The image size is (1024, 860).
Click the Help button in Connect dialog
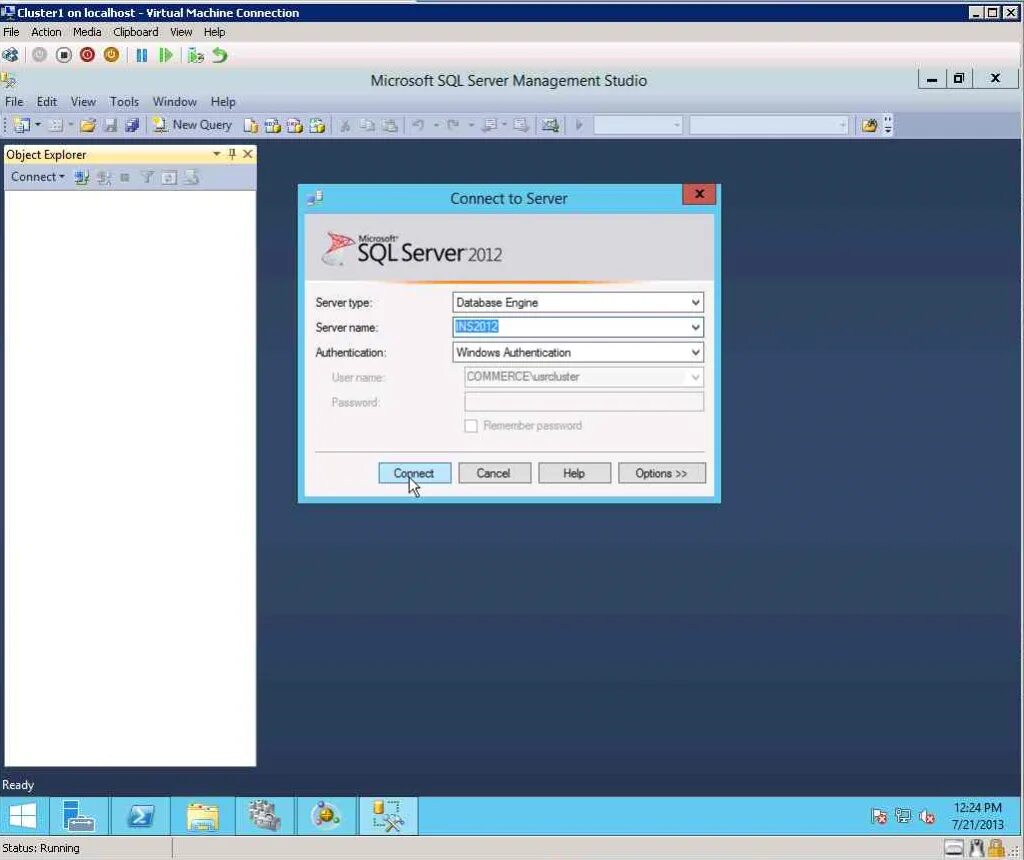pos(574,473)
